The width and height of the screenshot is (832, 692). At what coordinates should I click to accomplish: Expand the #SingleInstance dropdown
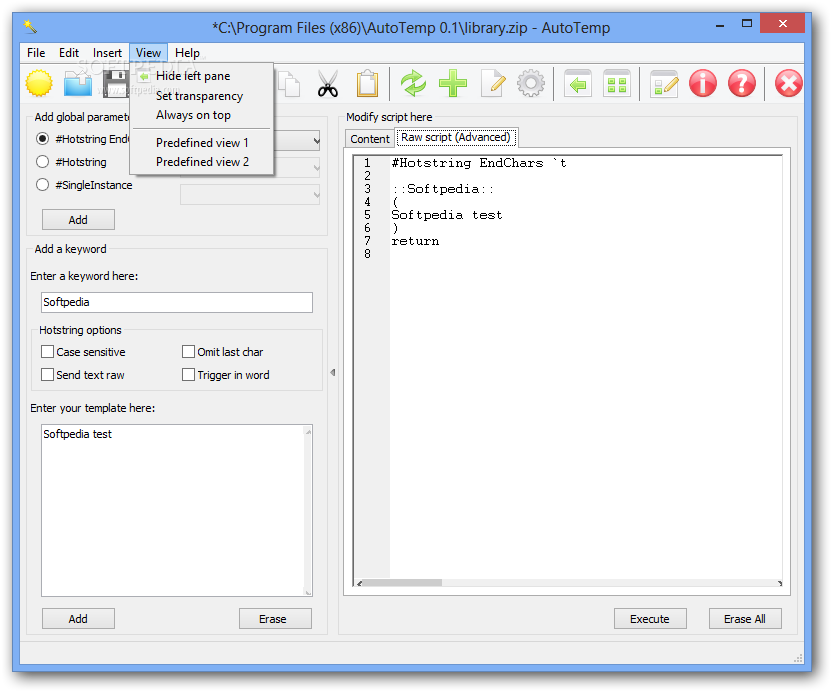pyautogui.click(x=250, y=195)
